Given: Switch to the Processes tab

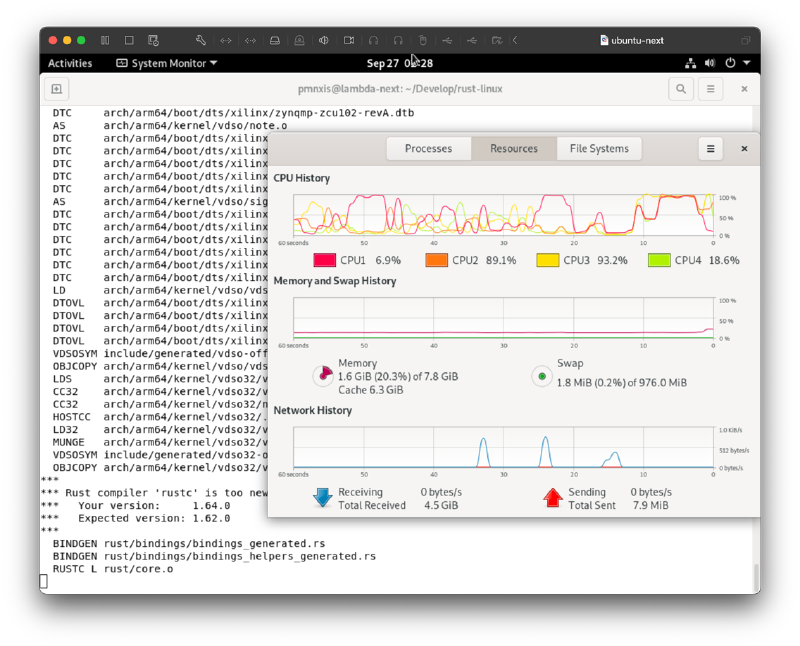Looking at the screenshot, I should 428,148.
